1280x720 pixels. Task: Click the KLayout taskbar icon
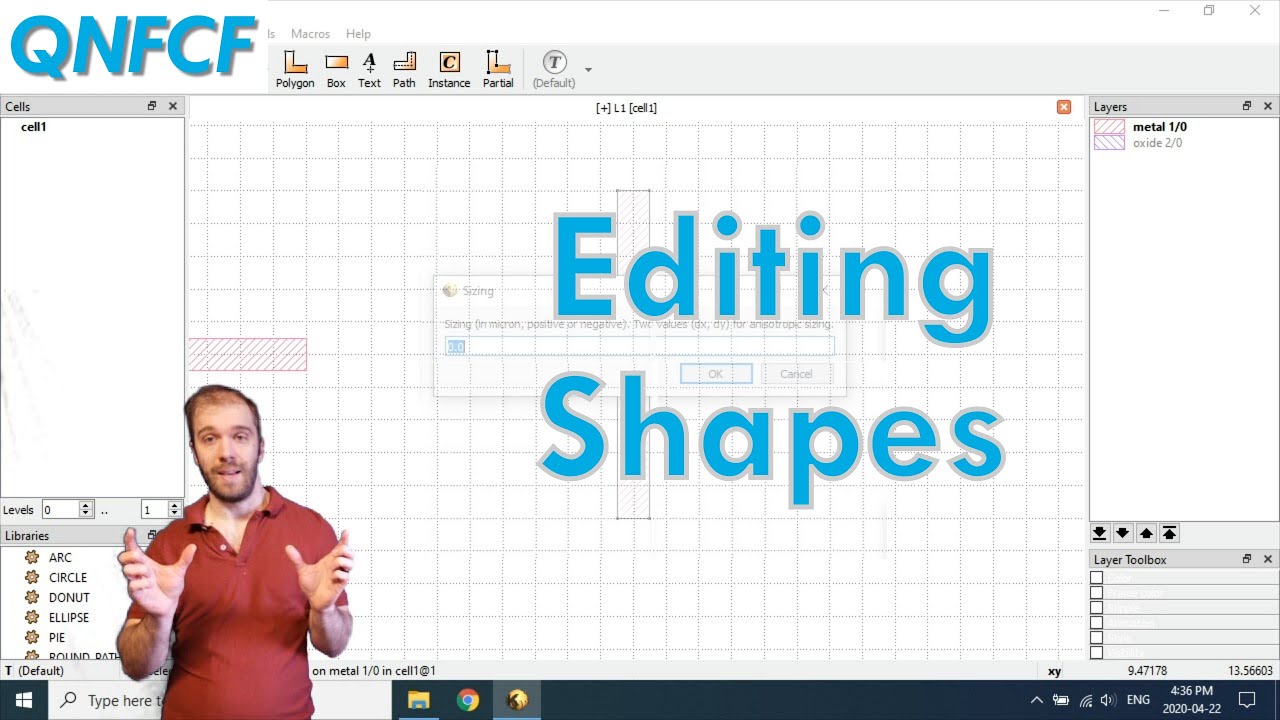pos(517,700)
